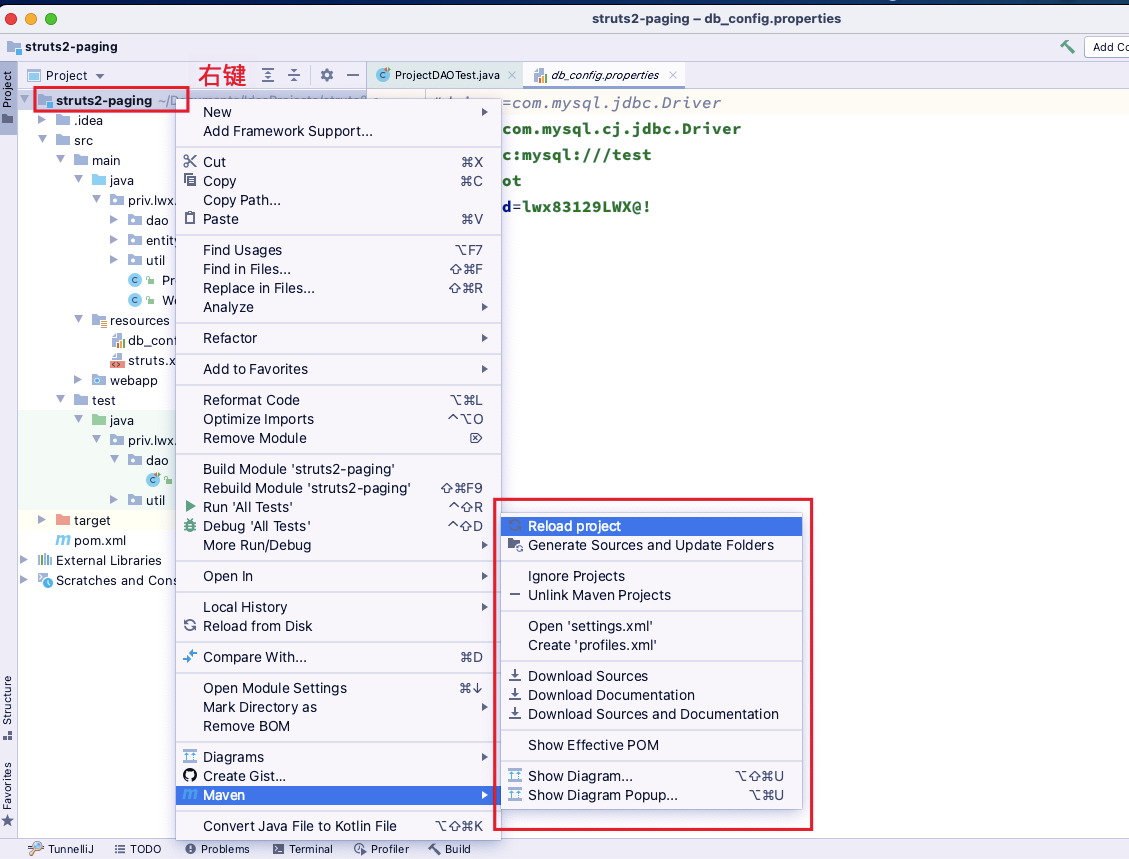Click the green Run arrow icon for All Tests
Image resolution: width=1129 pixels, height=859 pixels.
[x=190, y=506]
